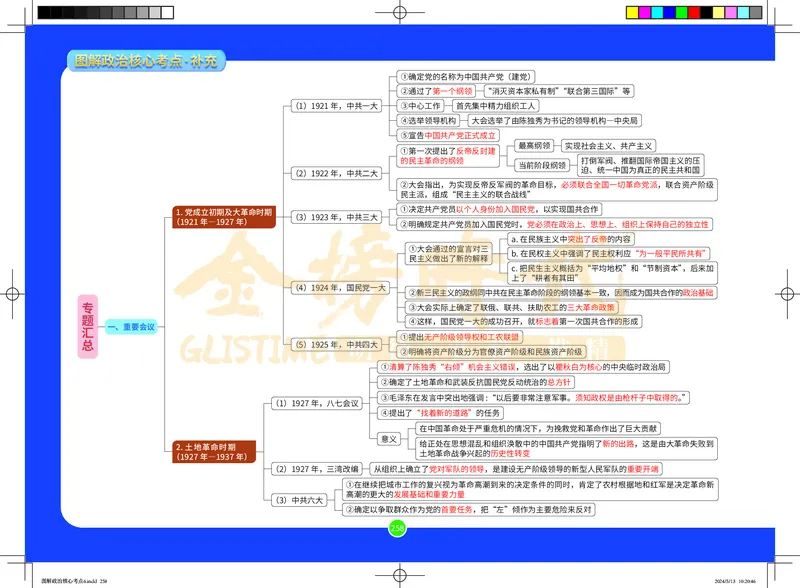
Task: Click the yellow 意义 label box under 八七会议
Action: [390, 440]
